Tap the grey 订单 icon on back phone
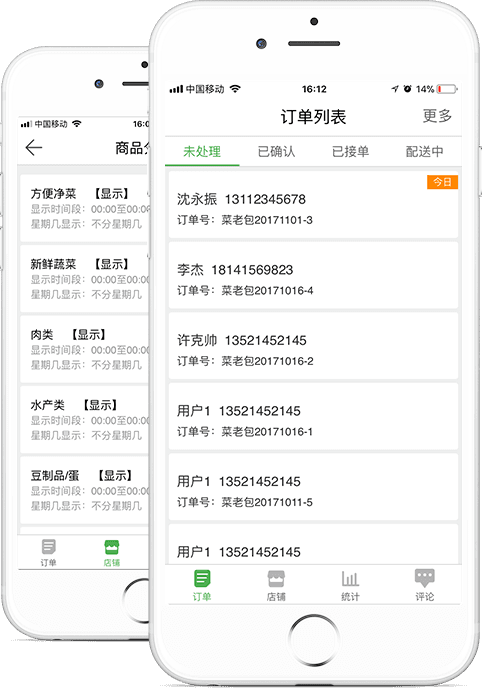 click(49, 547)
